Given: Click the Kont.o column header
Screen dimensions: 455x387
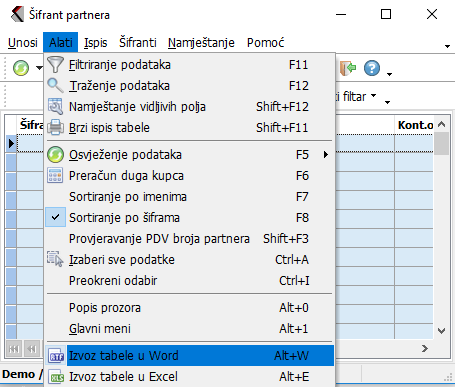Looking at the screenshot, I should [x=414, y=125].
